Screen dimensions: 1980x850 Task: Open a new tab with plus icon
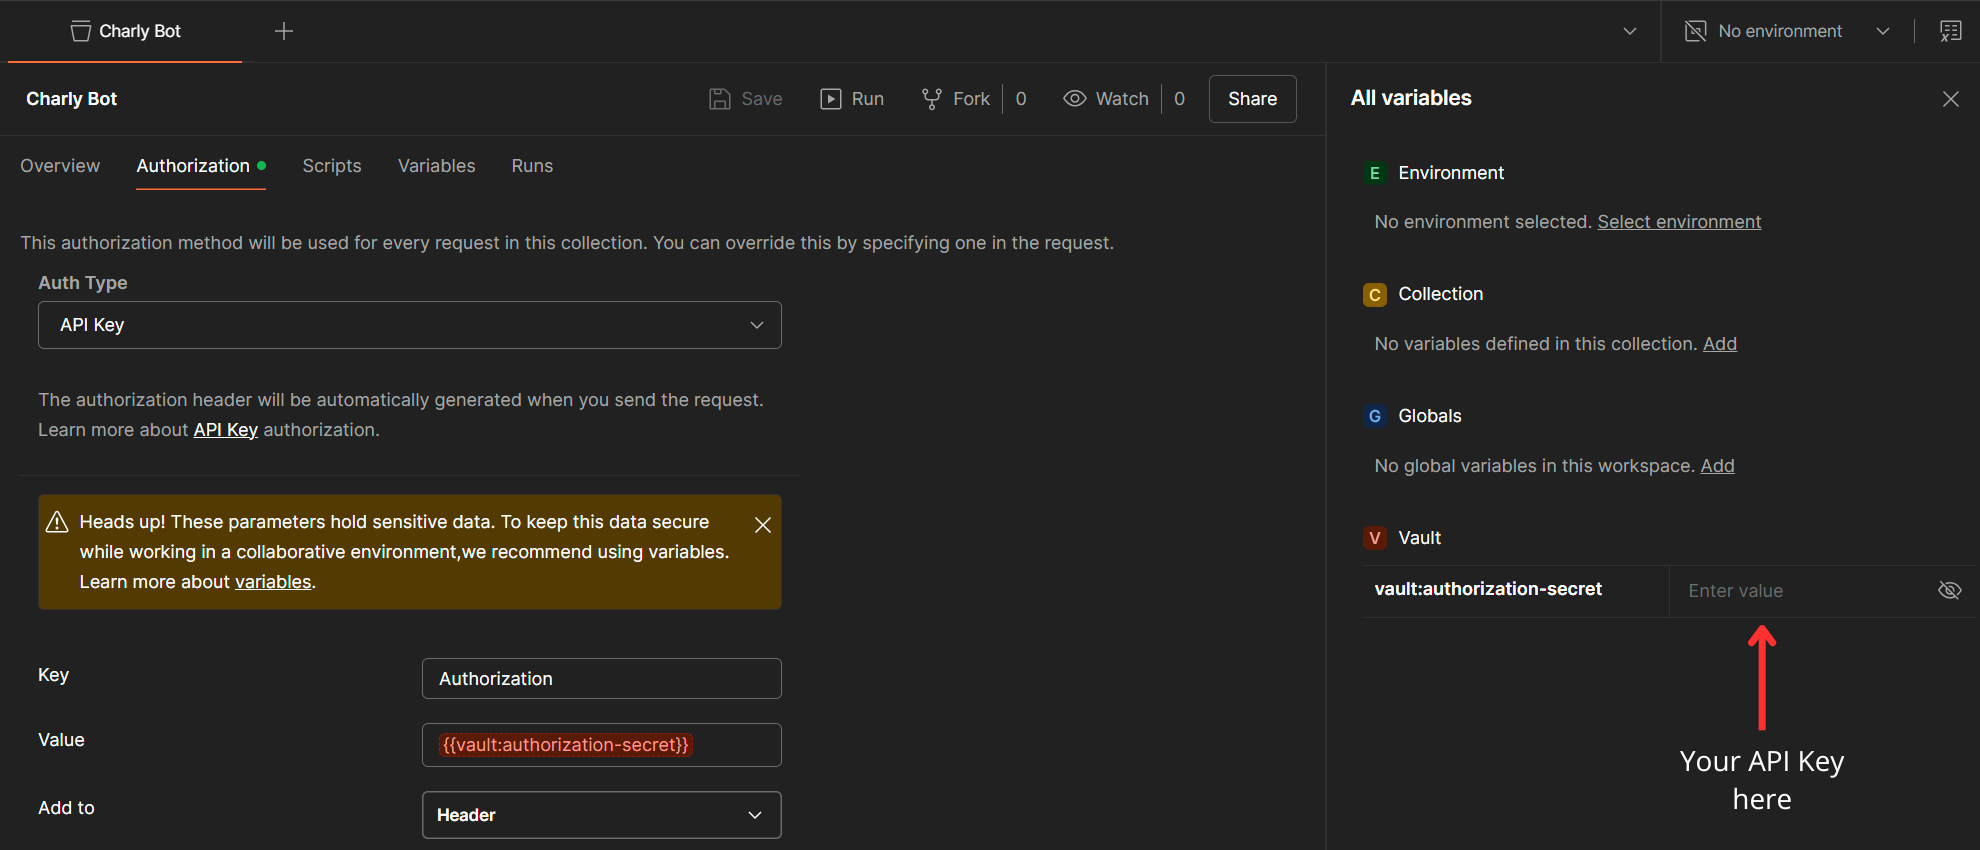pyautogui.click(x=284, y=31)
